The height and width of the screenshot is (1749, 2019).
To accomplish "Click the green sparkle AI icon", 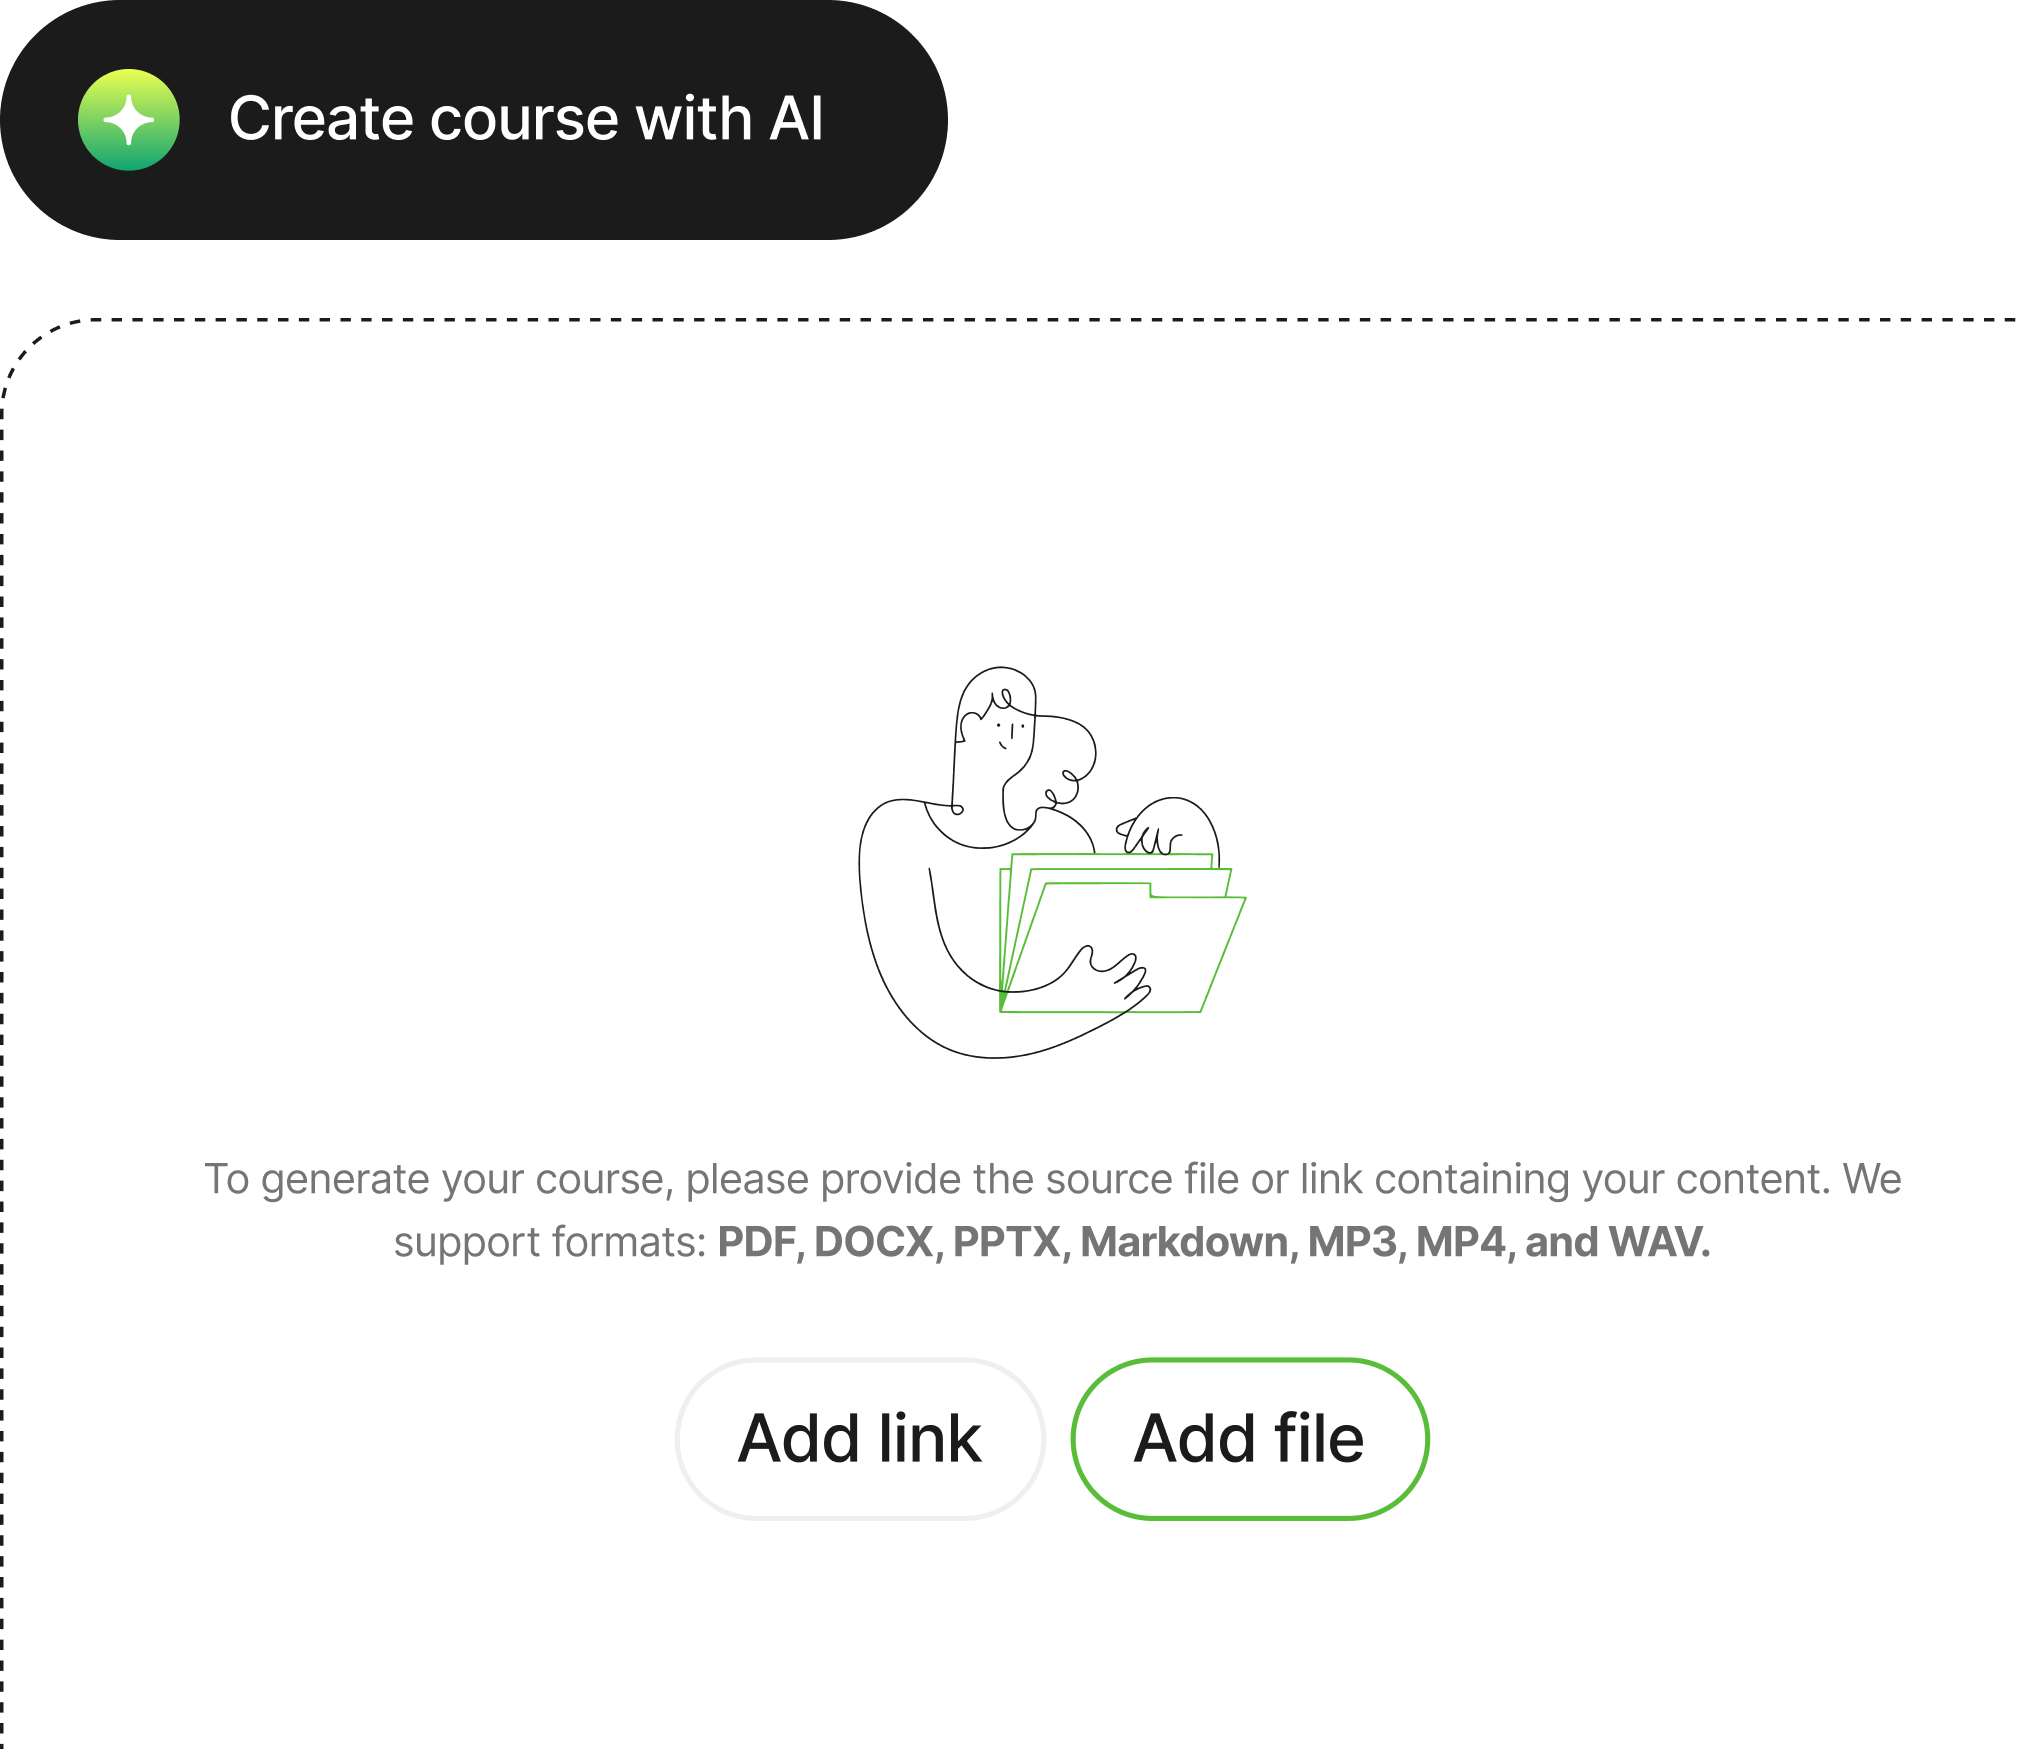I will click(x=129, y=120).
